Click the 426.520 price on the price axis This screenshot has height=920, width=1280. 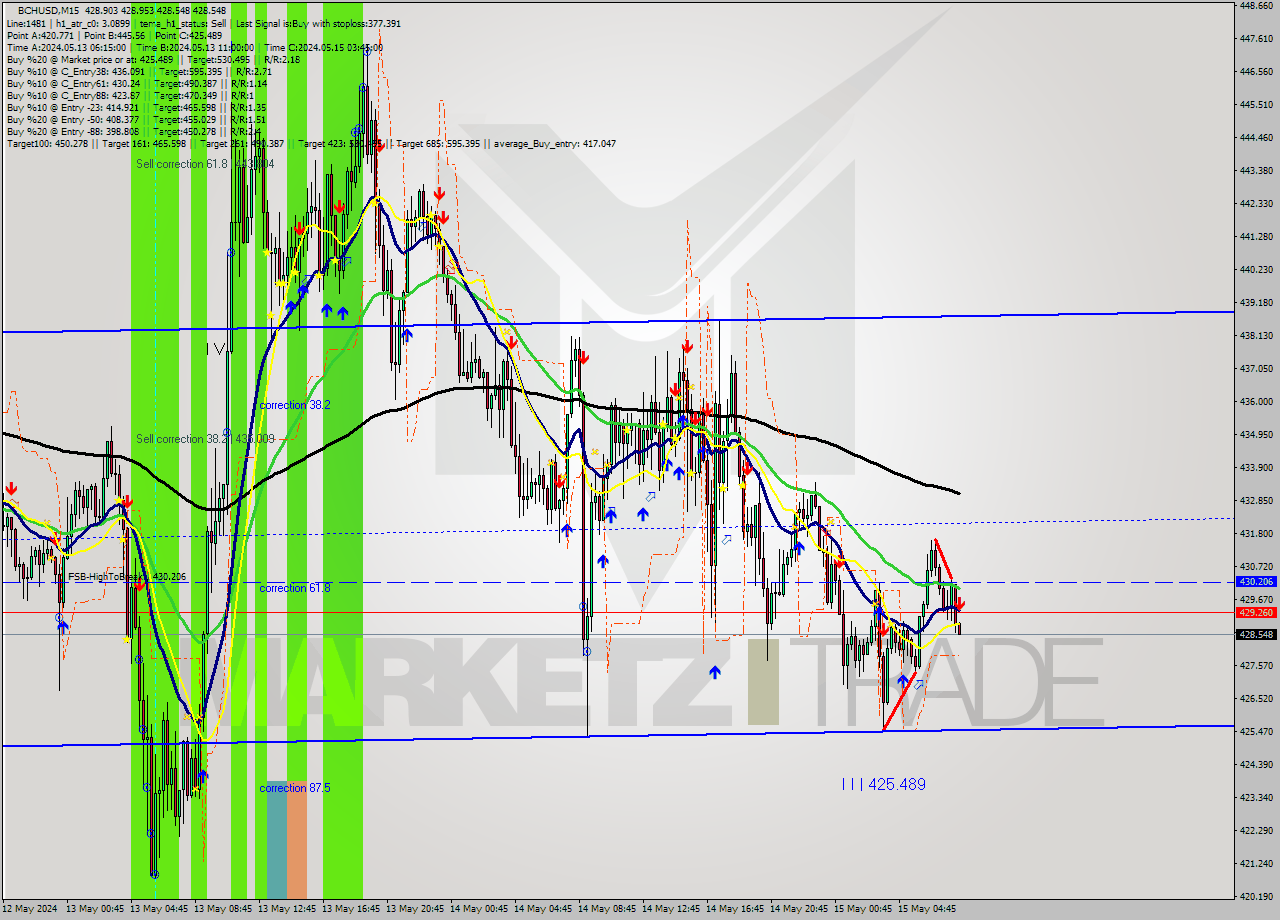coord(1255,698)
